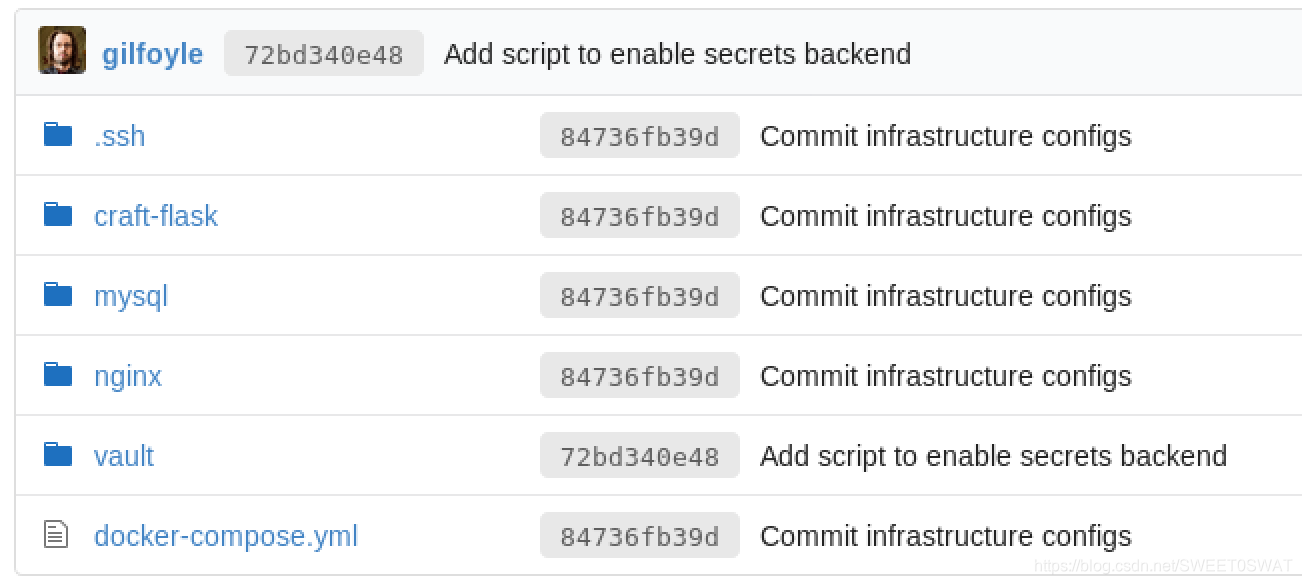Click the folder icon next to mysql
1302x584 pixels.
click(x=58, y=294)
